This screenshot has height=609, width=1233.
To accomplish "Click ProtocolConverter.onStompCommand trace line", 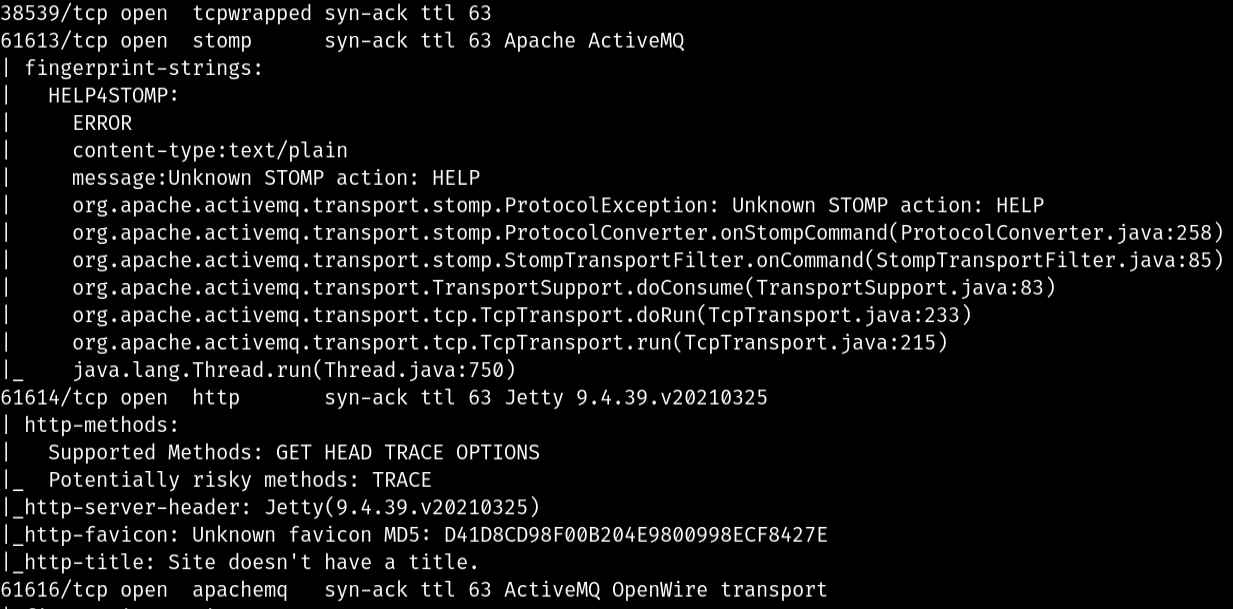I will point(648,233).
